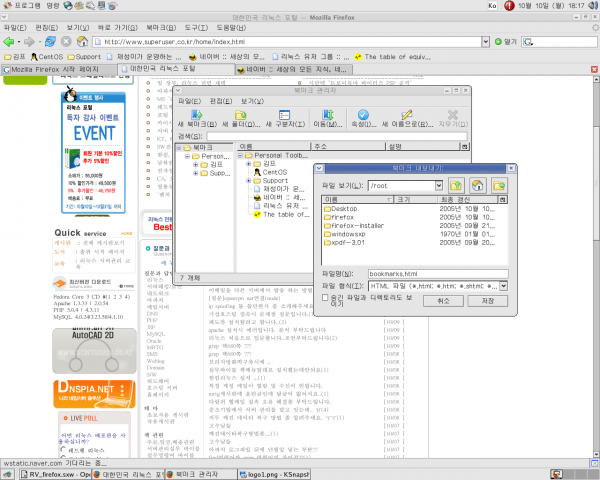Image resolution: width=600 pixels, height=480 pixels.
Task: Enable showing hidden files and directories
Action: click(325, 297)
